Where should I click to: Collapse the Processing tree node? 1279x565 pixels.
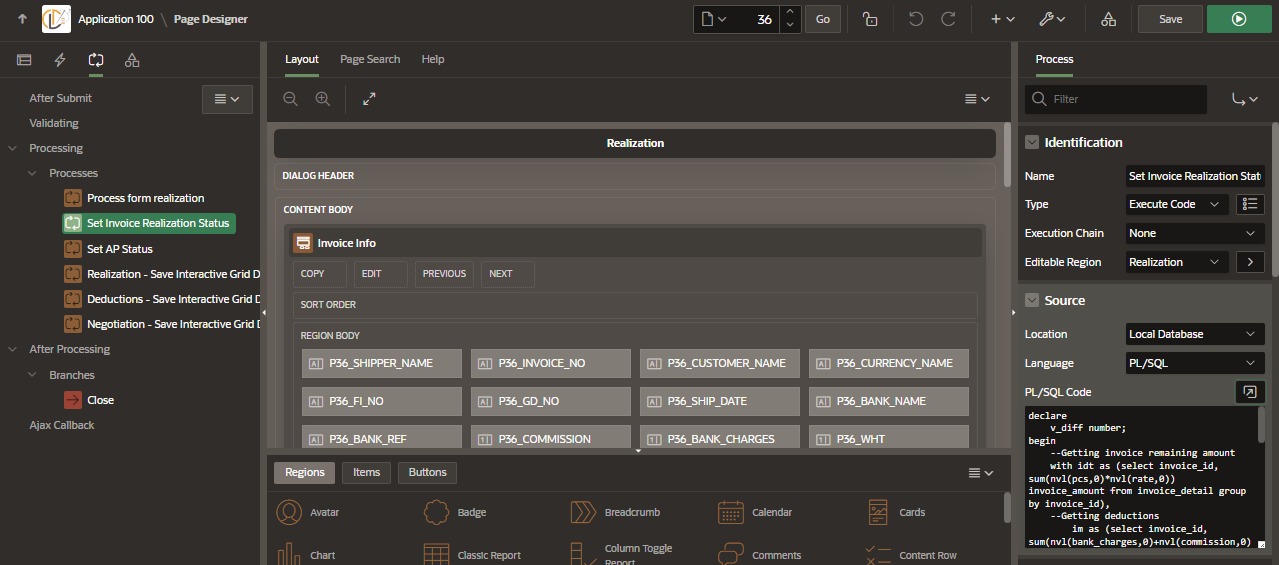(13, 148)
